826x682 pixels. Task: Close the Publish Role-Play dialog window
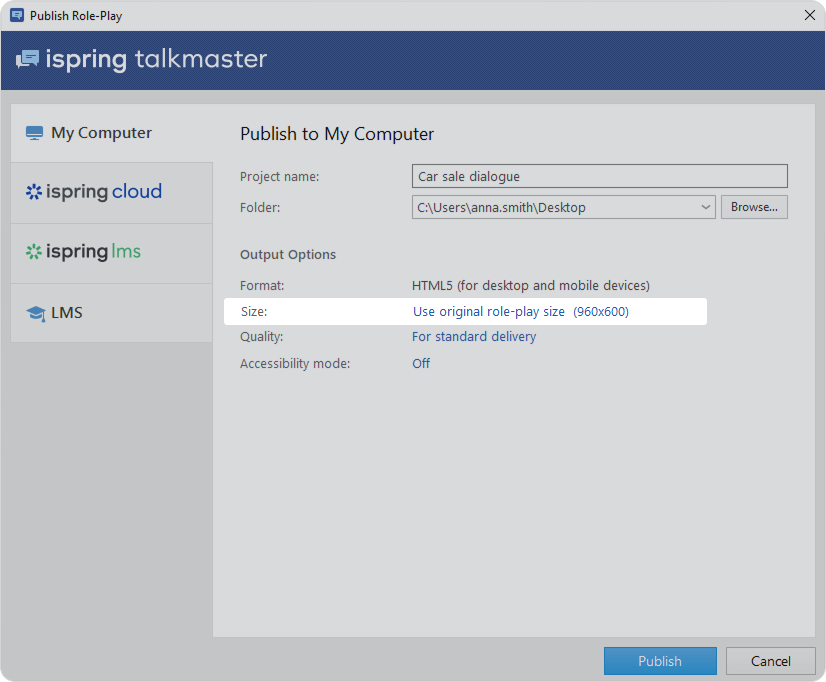tap(809, 15)
